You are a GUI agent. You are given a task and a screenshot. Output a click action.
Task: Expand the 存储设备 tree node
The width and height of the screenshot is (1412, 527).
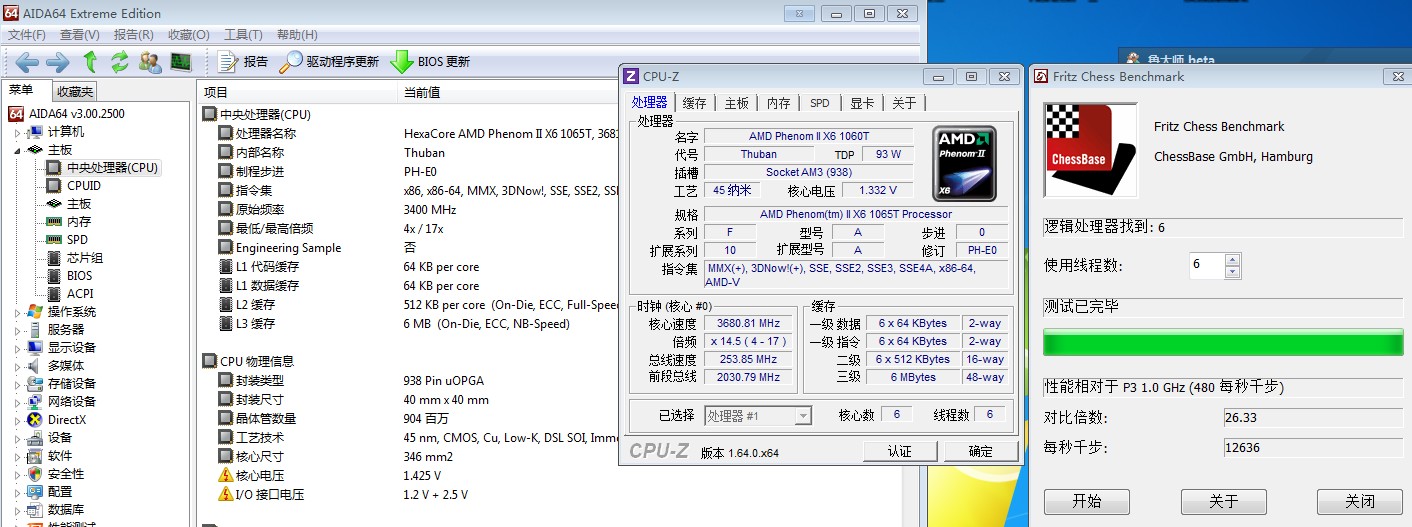point(17,384)
